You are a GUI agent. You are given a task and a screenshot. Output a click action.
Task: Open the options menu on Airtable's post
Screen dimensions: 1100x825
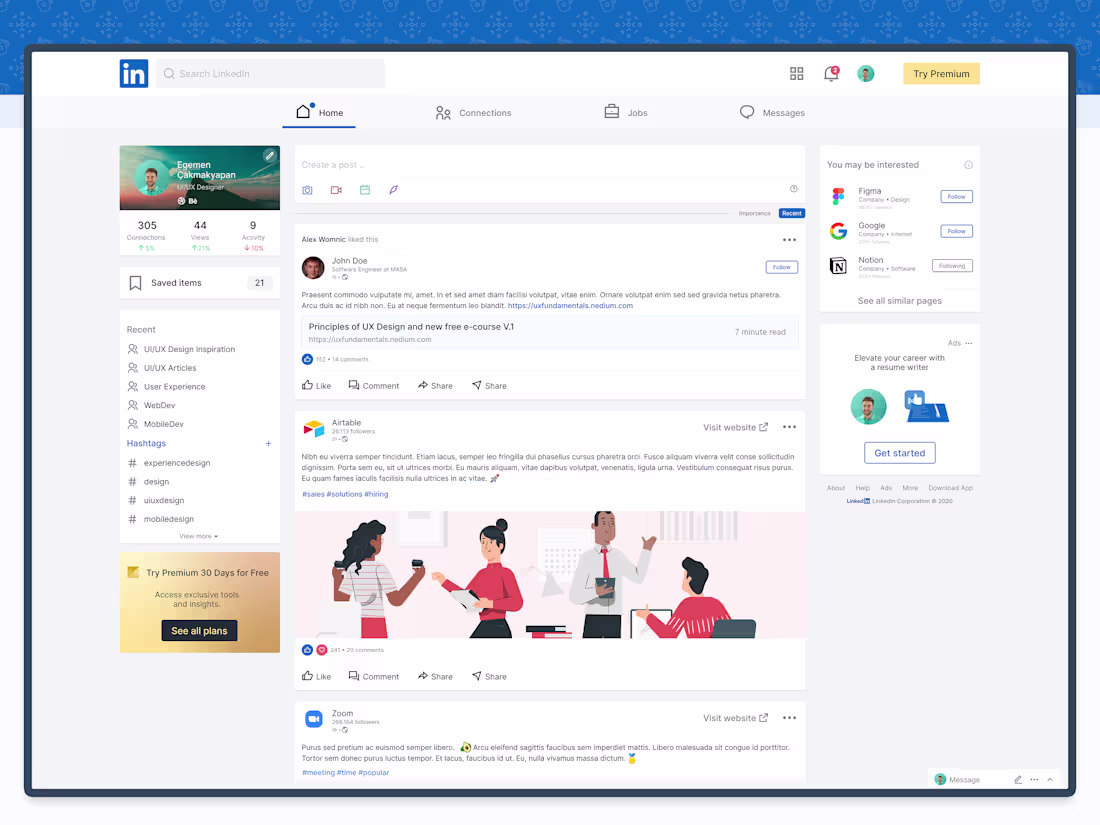coord(789,425)
